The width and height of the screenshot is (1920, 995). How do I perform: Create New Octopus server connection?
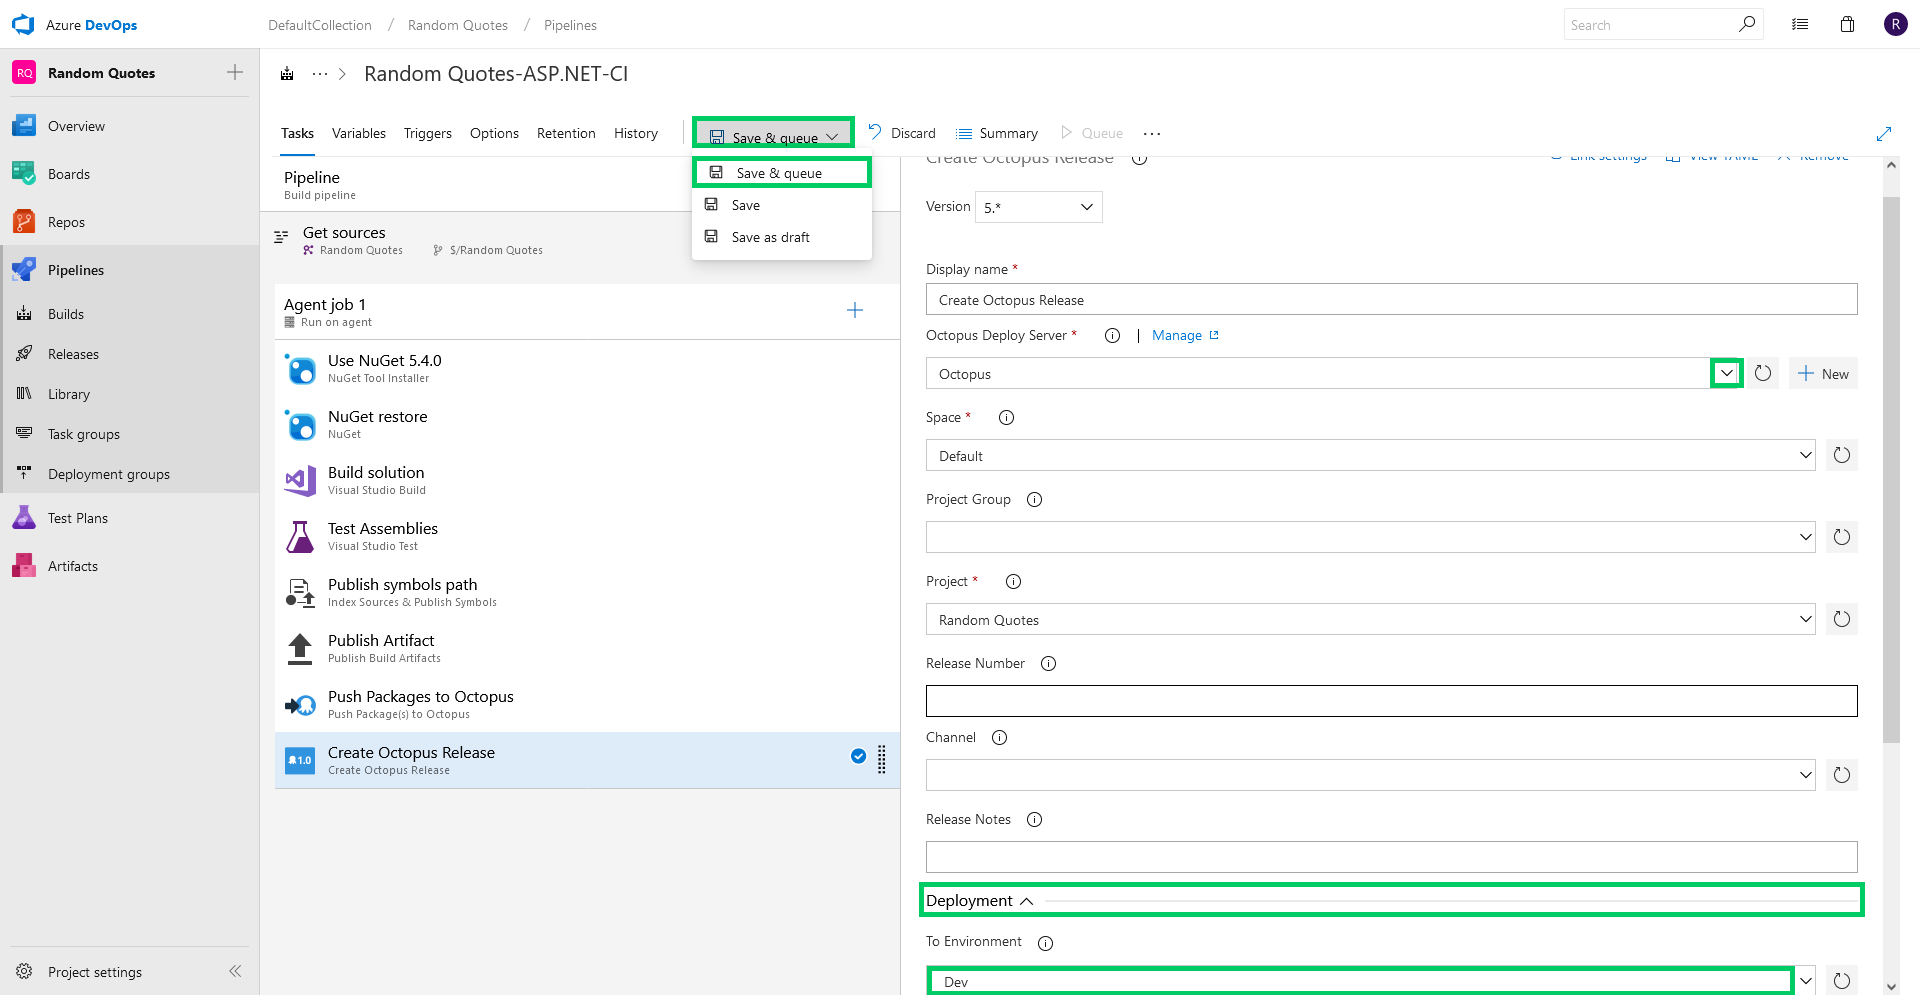click(1823, 373)
